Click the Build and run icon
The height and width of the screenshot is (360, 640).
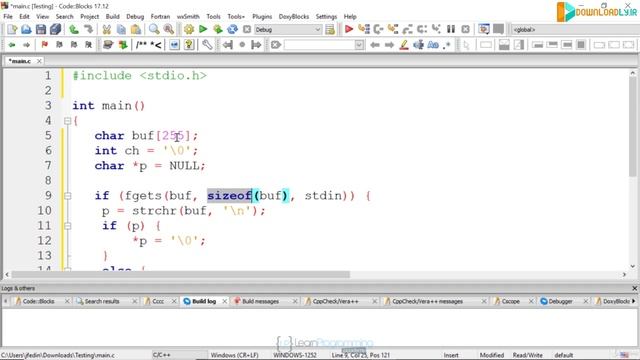point(218,29)
